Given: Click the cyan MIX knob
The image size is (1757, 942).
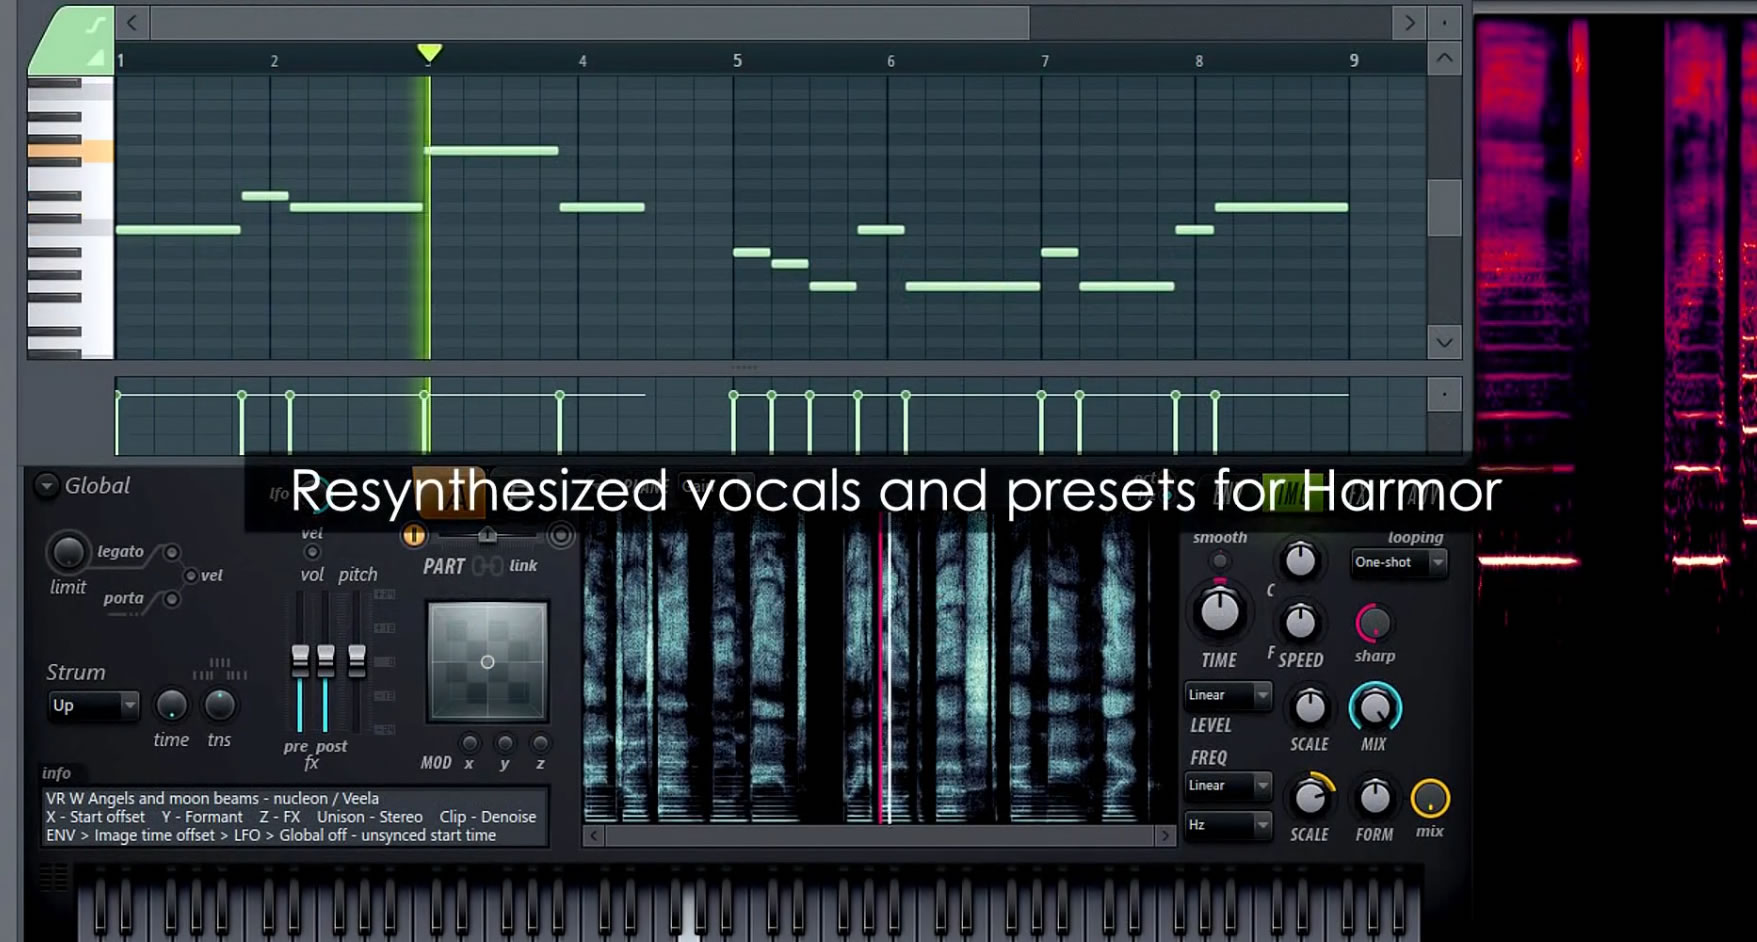Looking at the screenshot, I should coord(1375,707).
